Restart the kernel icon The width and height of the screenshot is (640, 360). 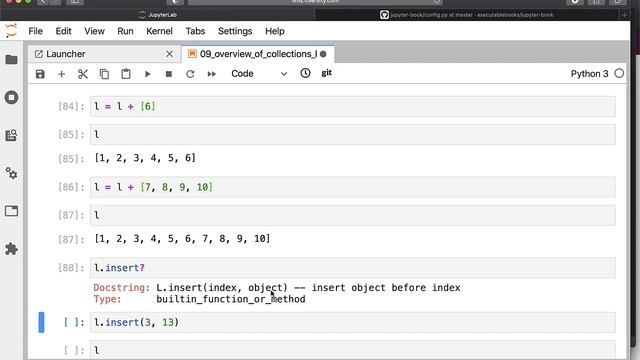pos(190,74)
